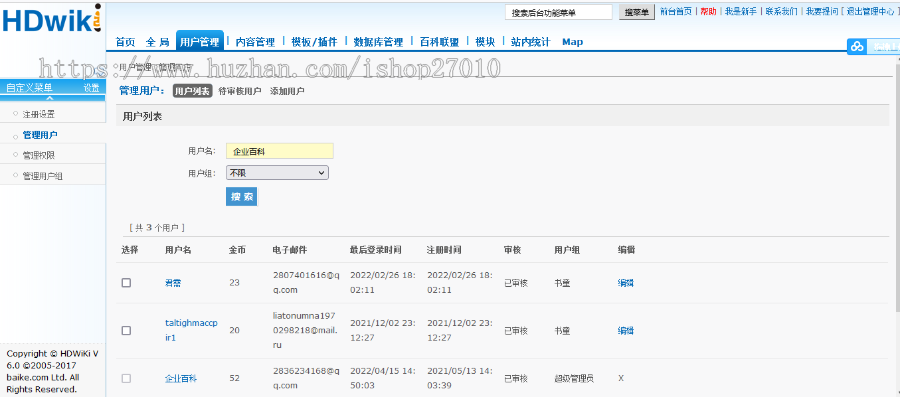Focus the 搜索后台功能菜单 search field
This screenshot has width=900, height=397.
[x=558, y=12]
